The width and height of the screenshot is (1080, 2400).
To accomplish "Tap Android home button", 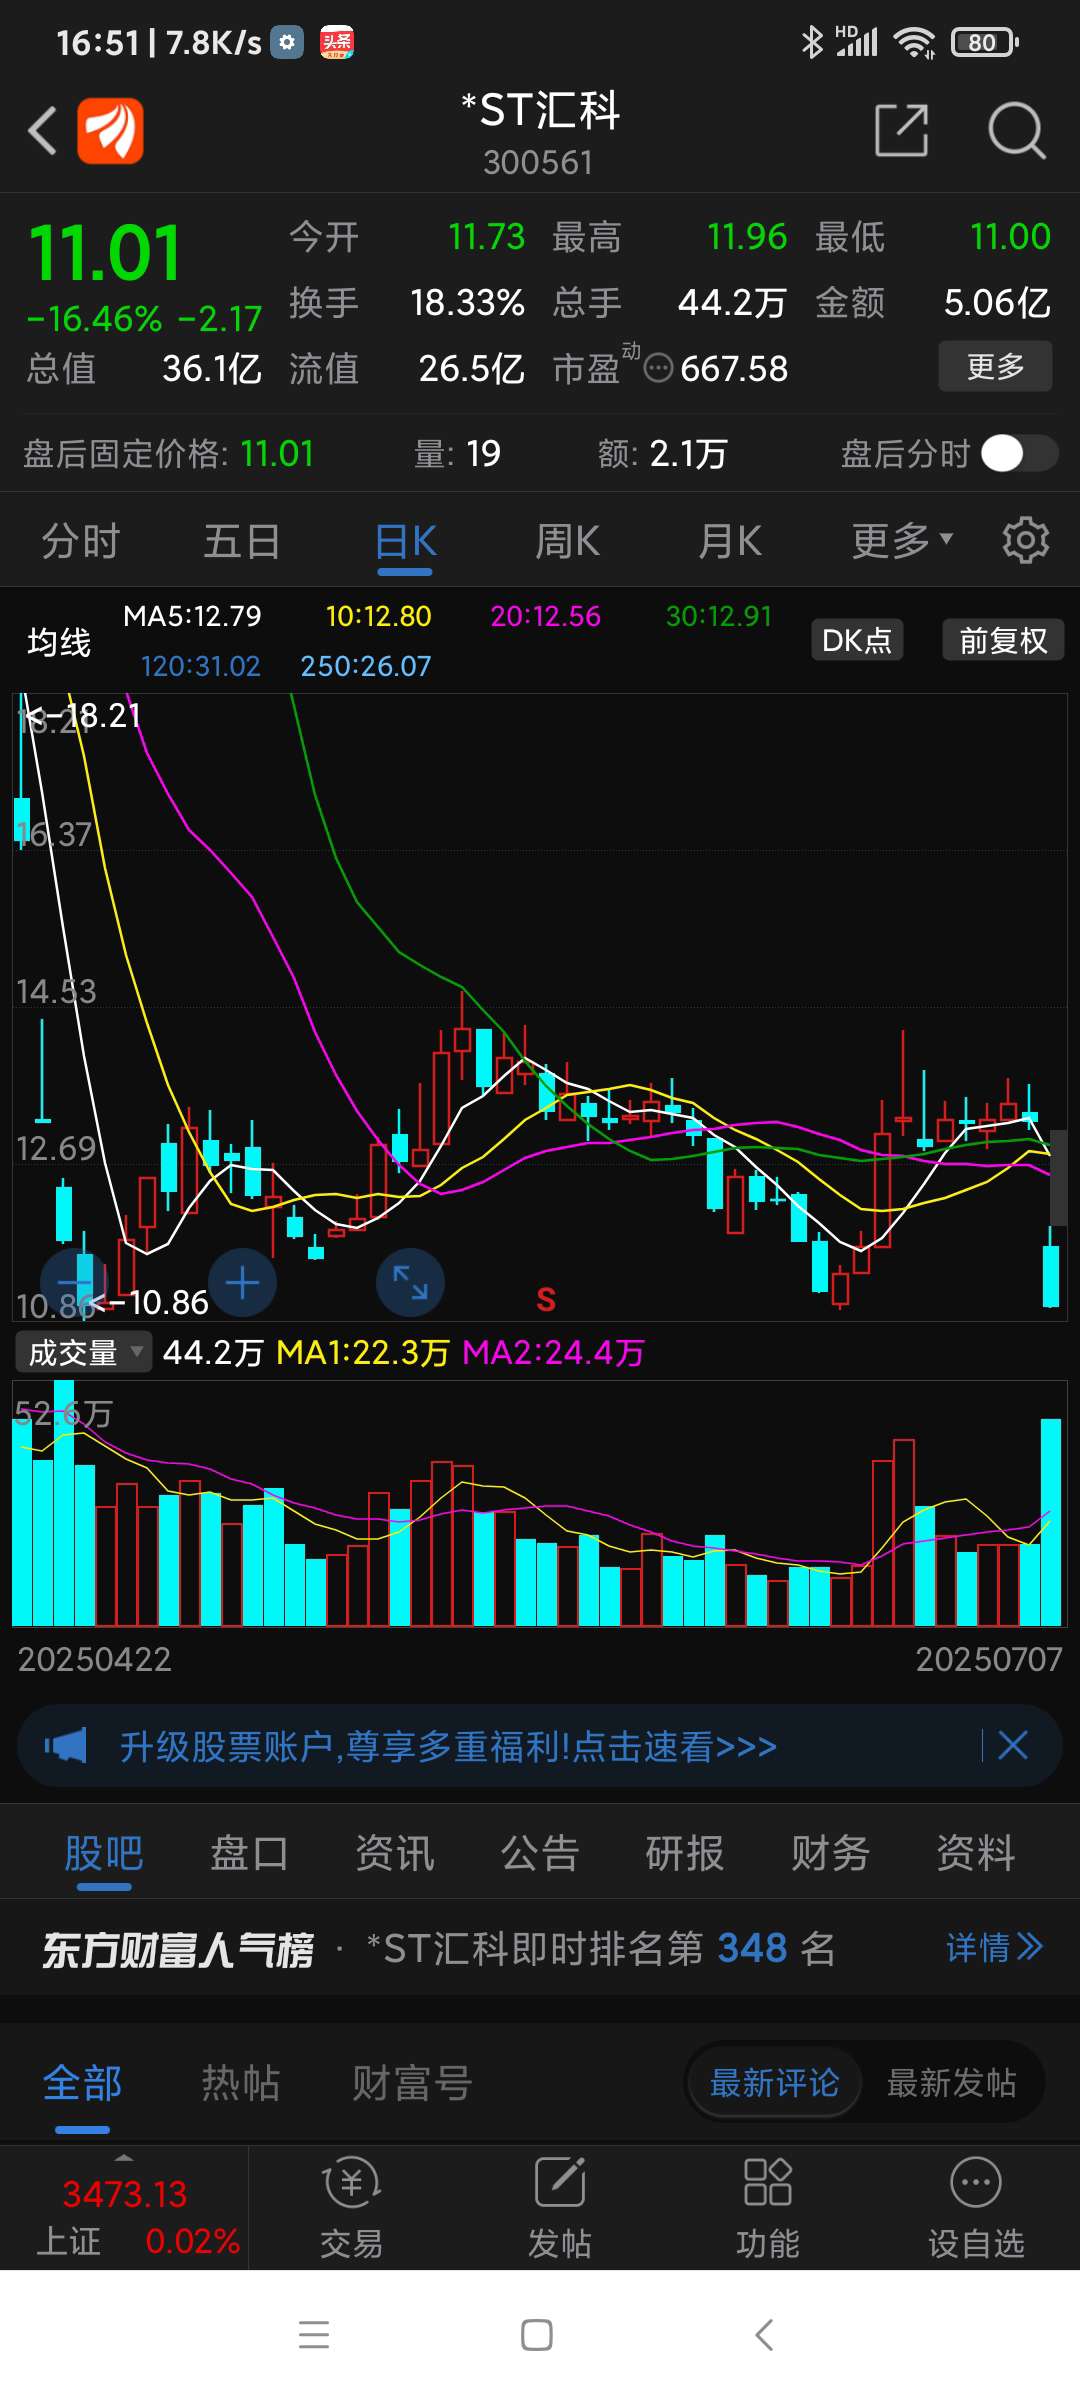I will tap(537, 2335).
